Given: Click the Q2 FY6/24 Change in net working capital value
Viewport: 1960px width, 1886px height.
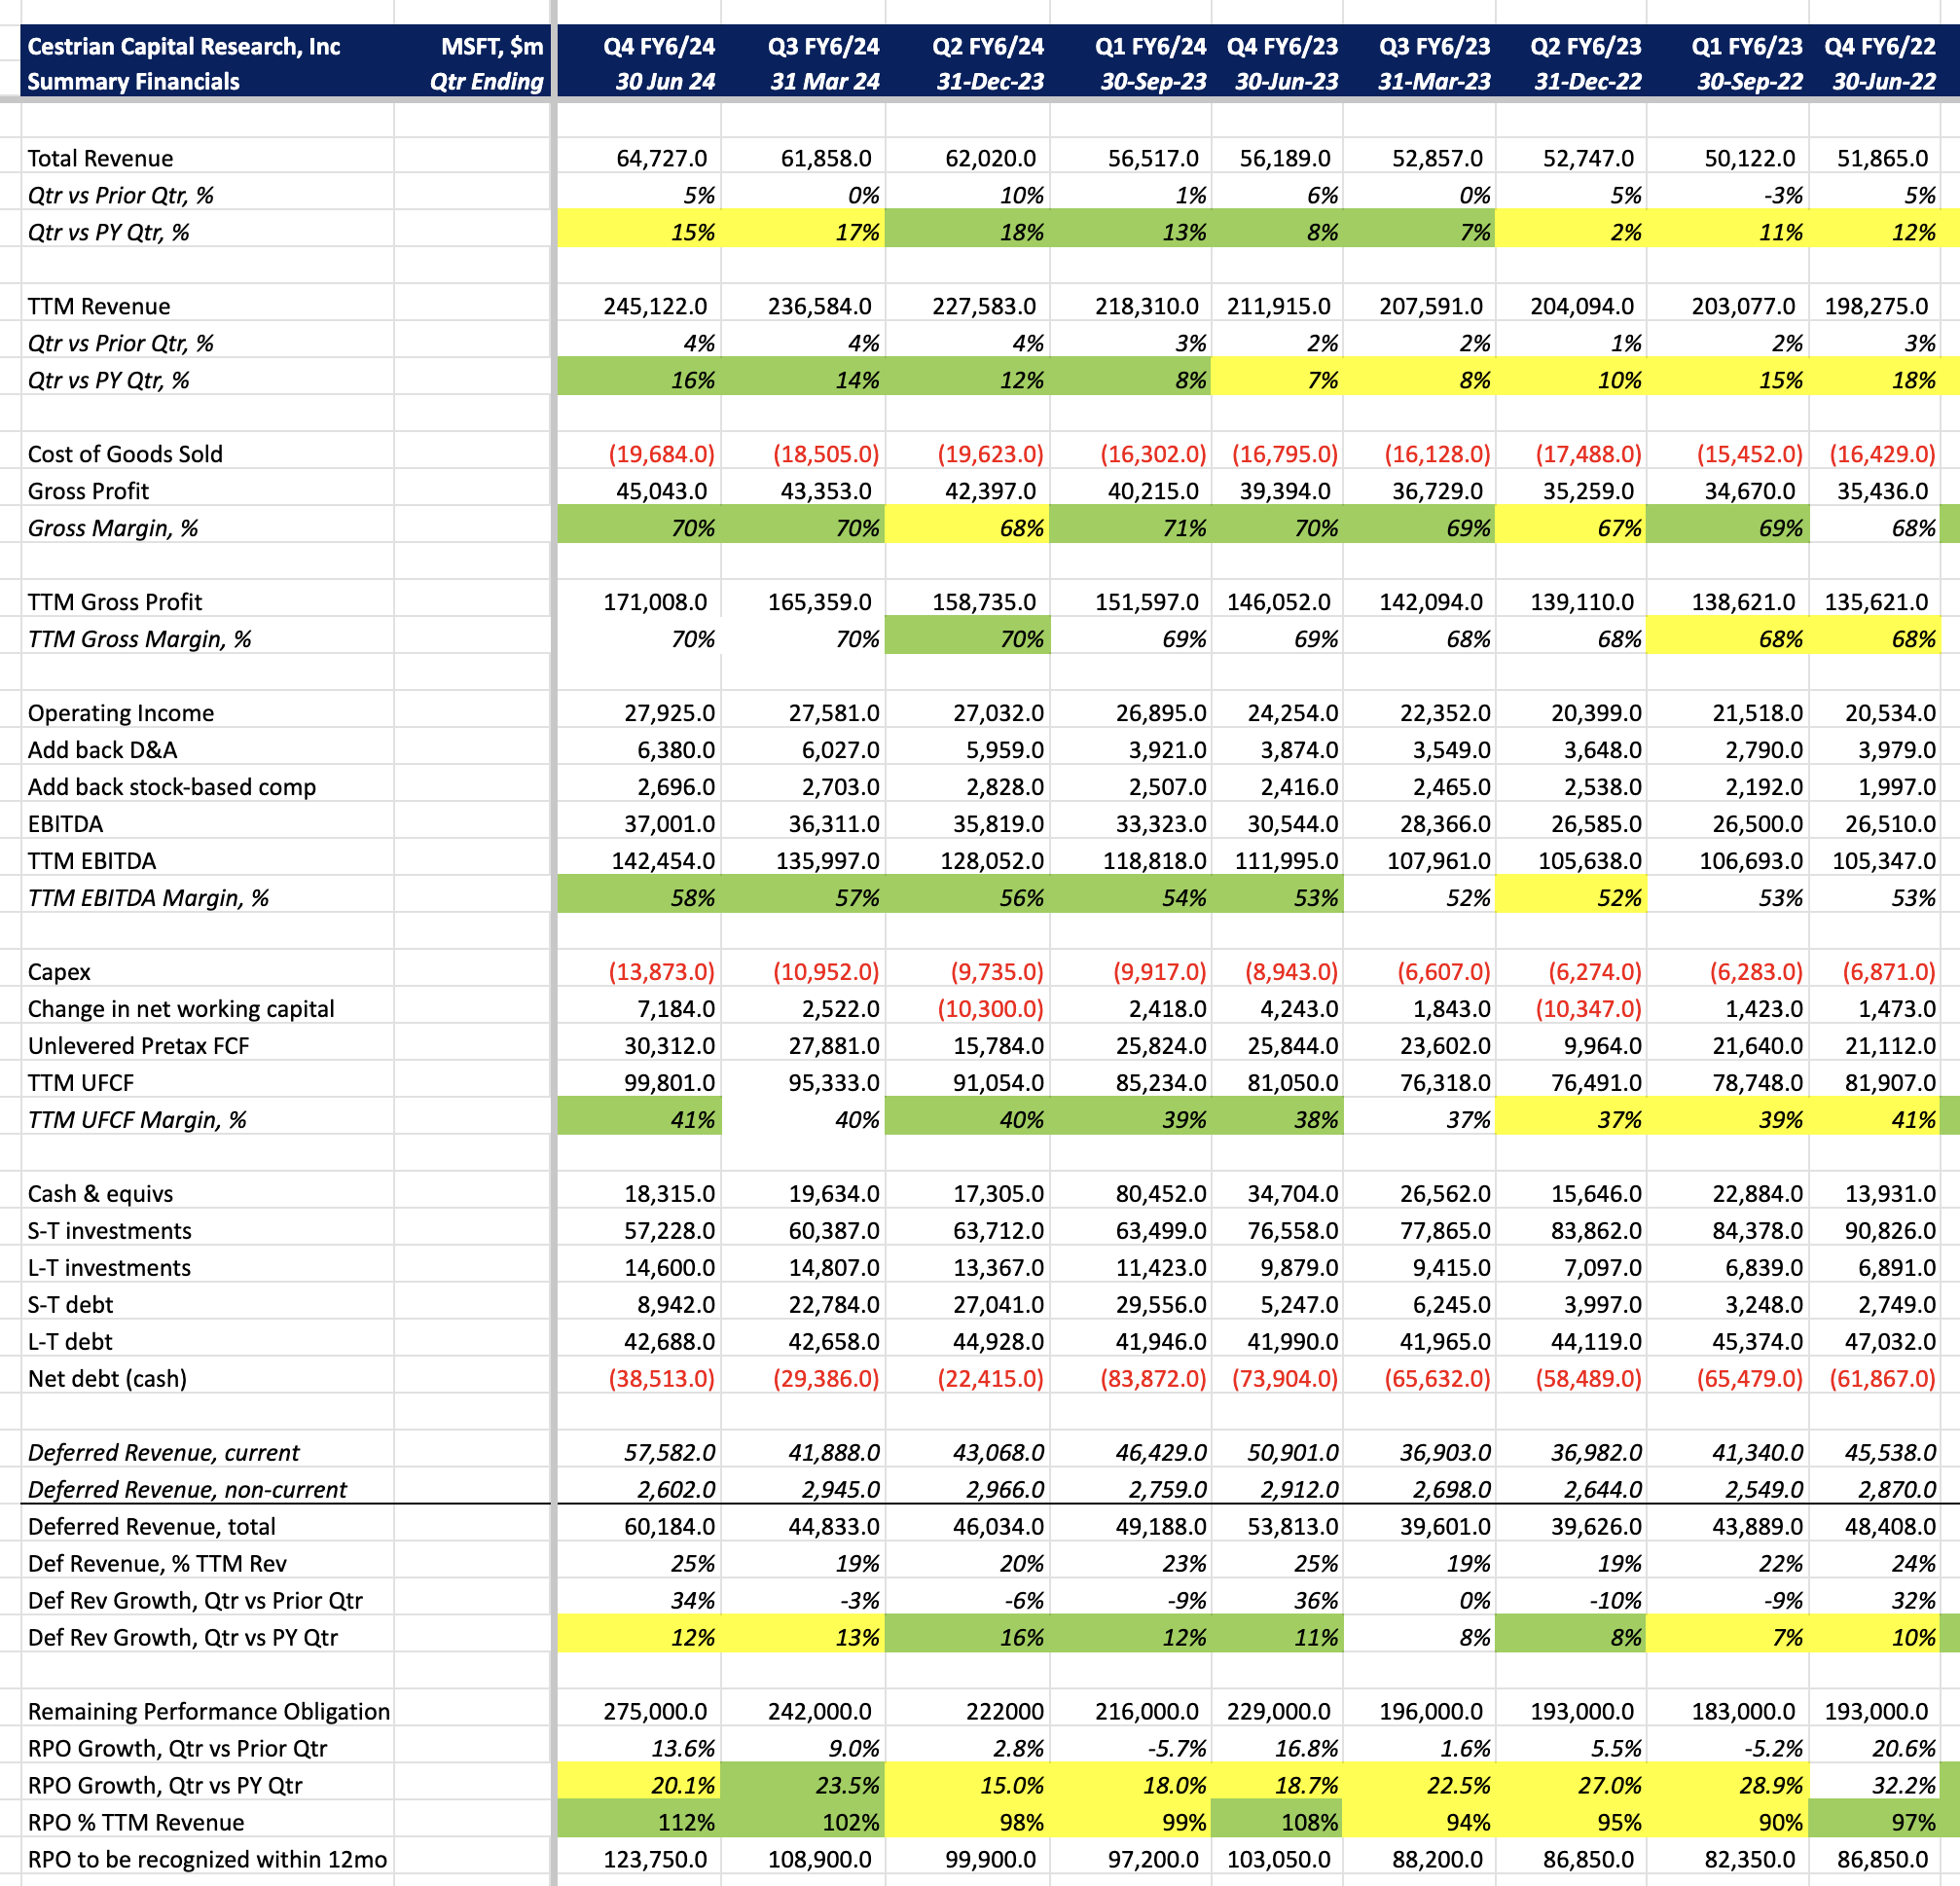Looking at the screenshot, I should 989,1009.
